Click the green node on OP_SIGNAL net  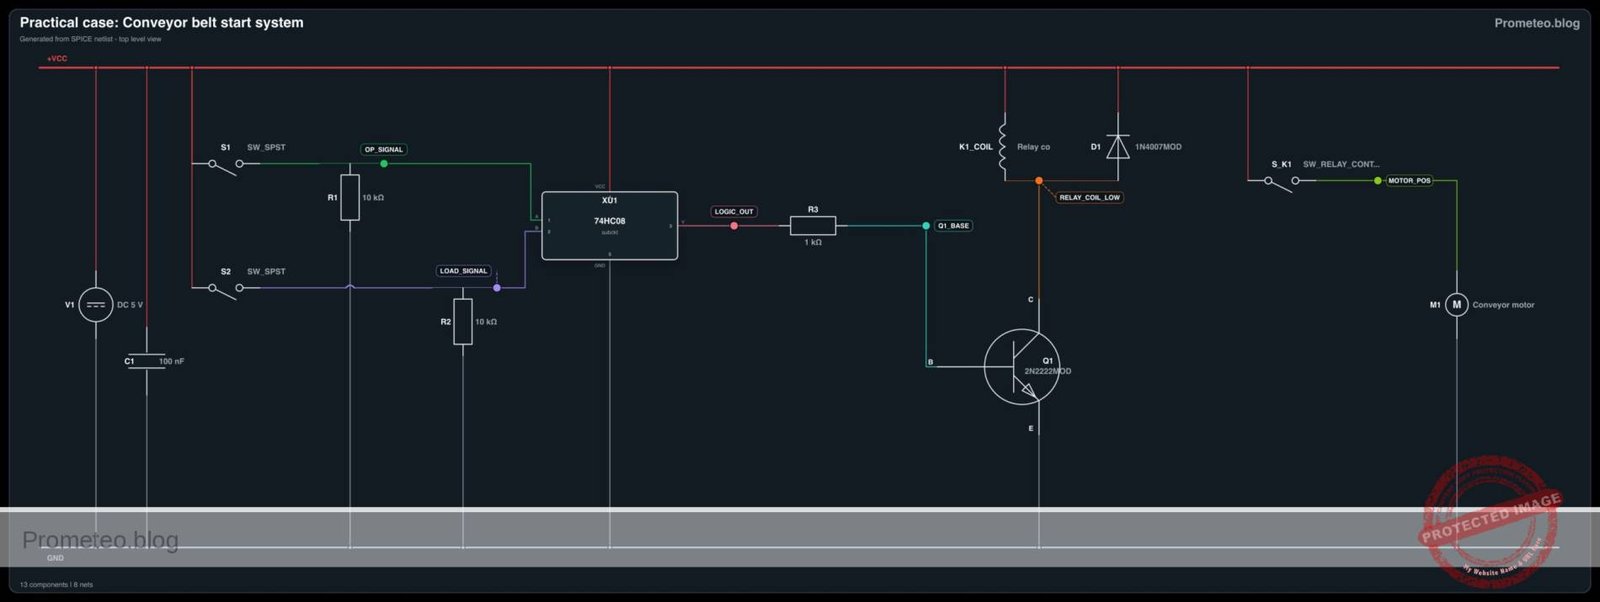pyautogui.click(x=384, y=163)
